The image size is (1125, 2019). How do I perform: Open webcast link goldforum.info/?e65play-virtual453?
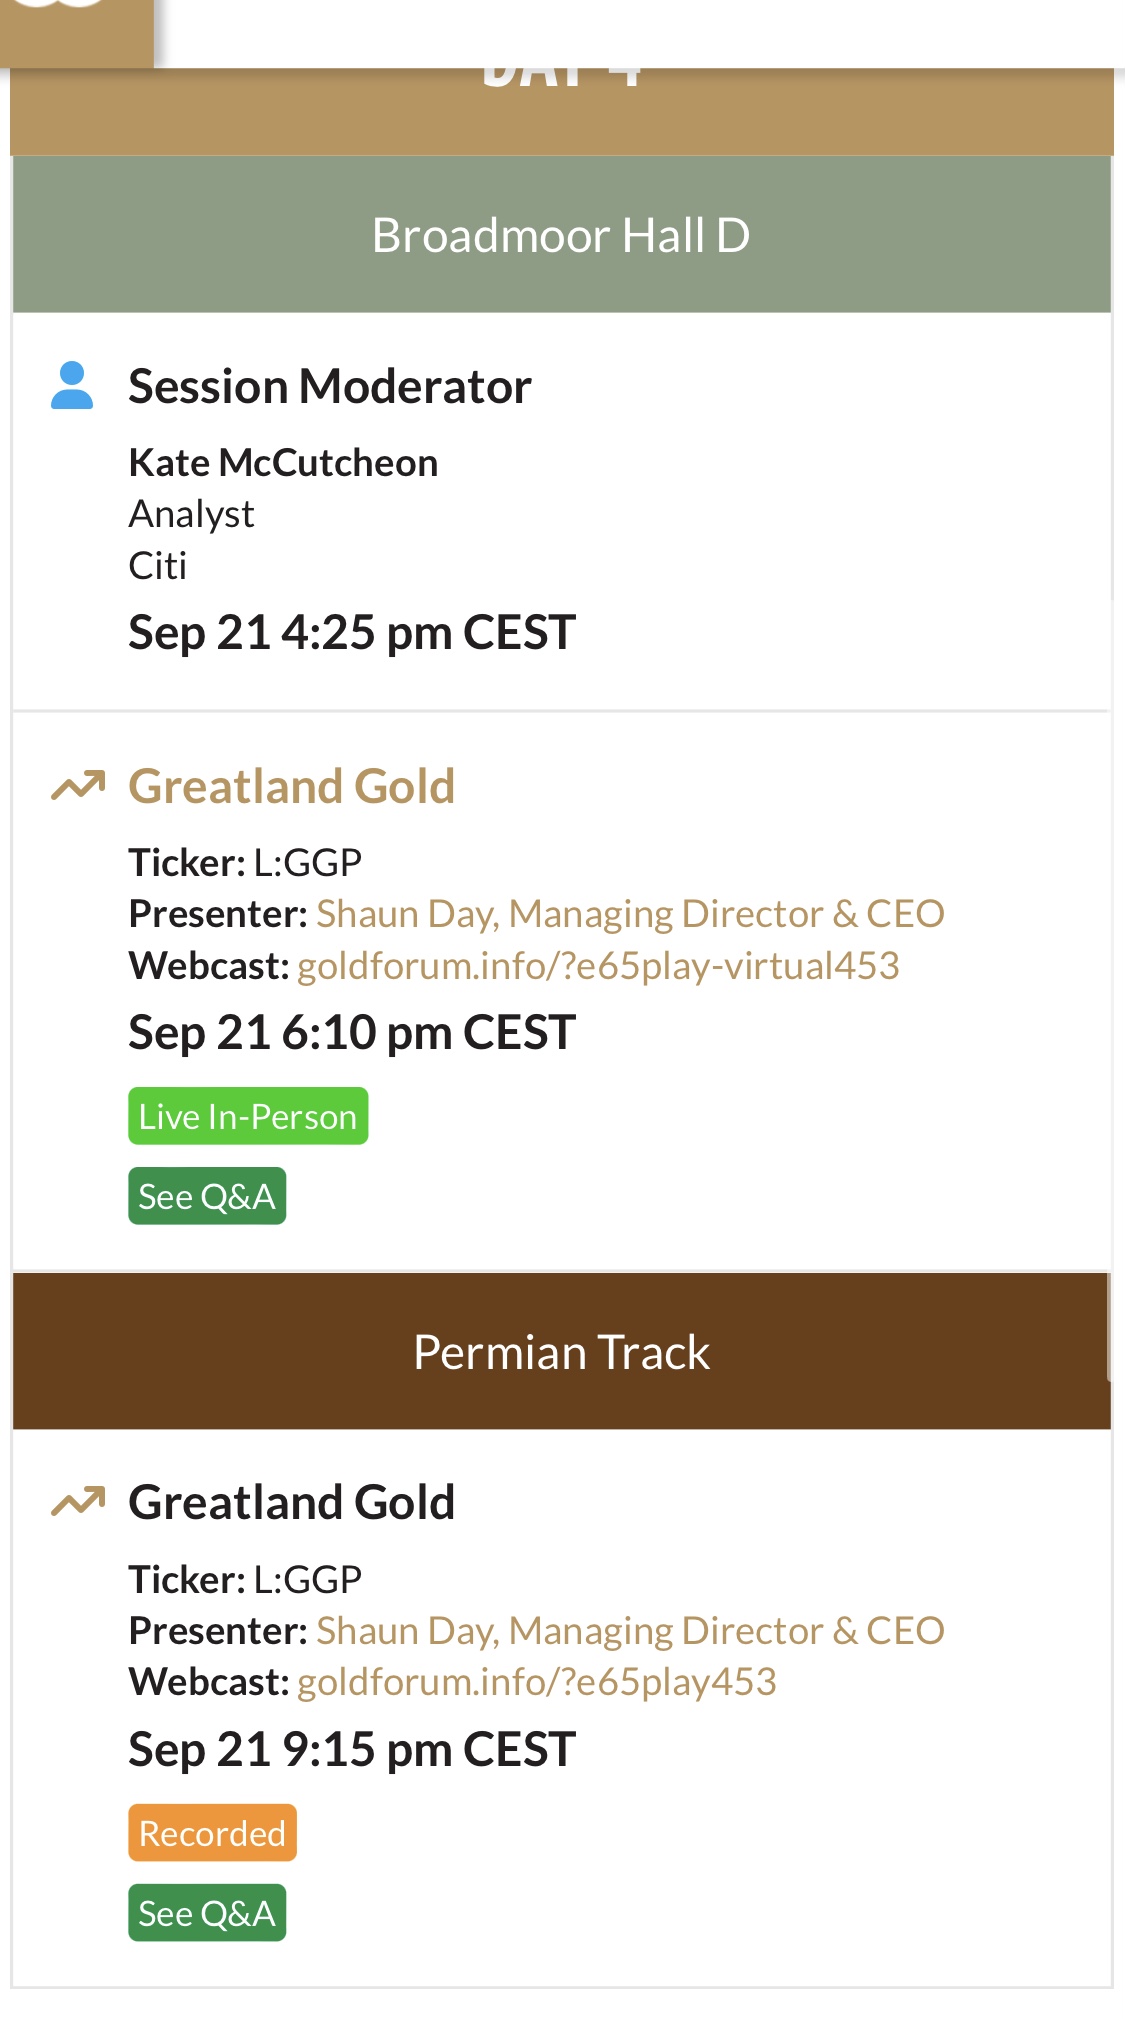click(x=598, y=966)
